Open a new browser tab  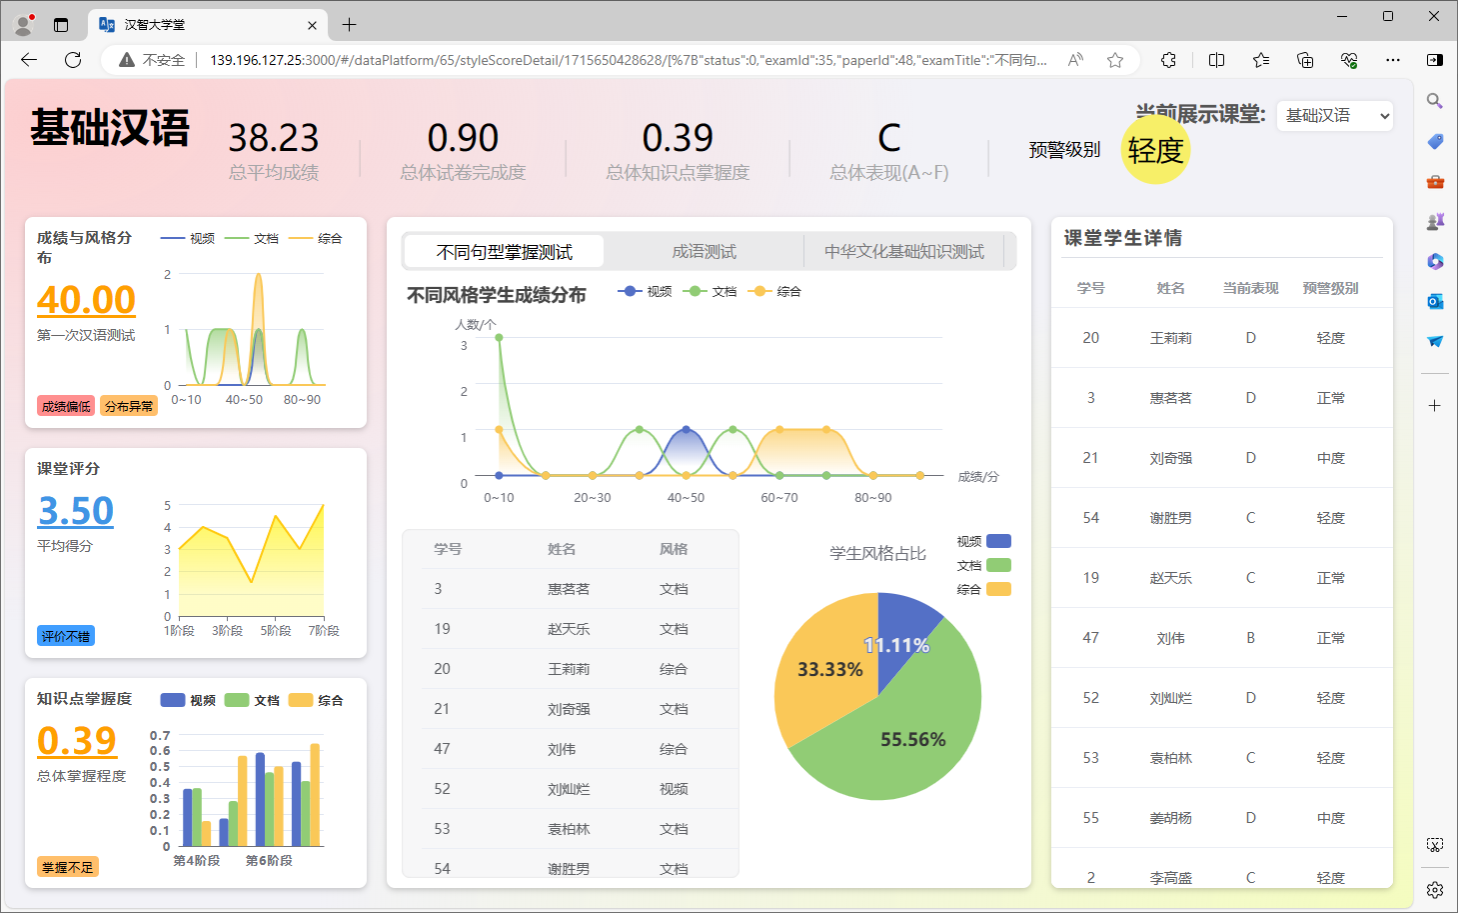pos(349,25)
